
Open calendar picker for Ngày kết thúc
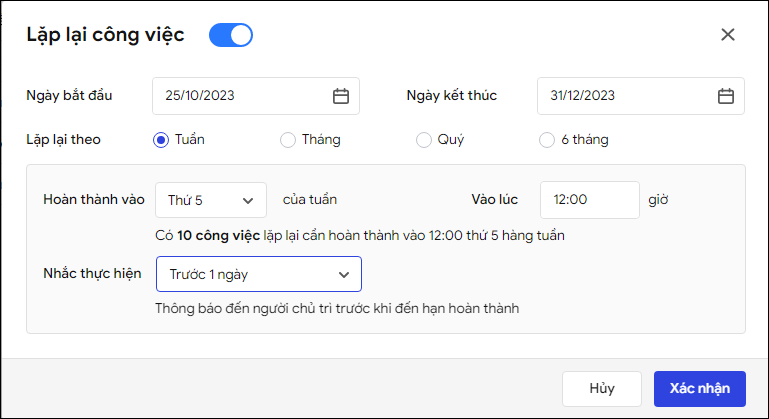726,96
